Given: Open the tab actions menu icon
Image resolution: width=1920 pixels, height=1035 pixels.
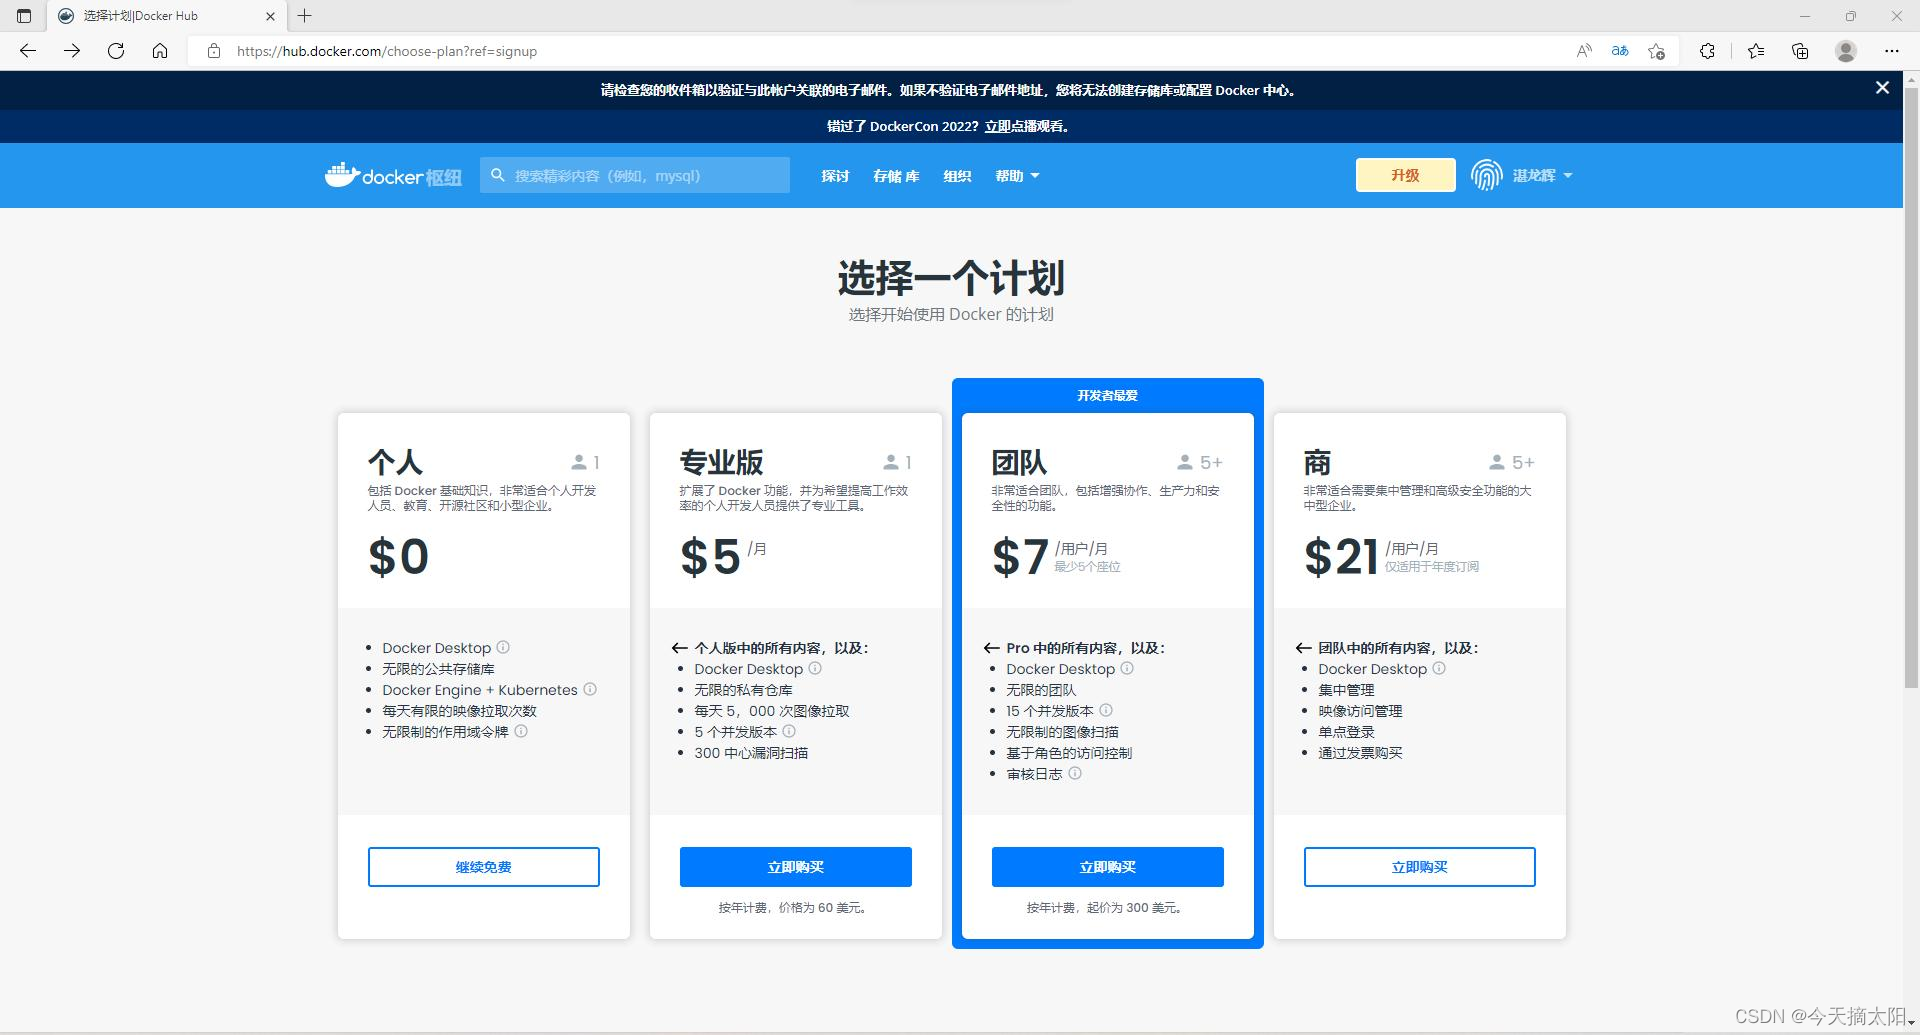Looking at the screenshot, I should (24, 16).
